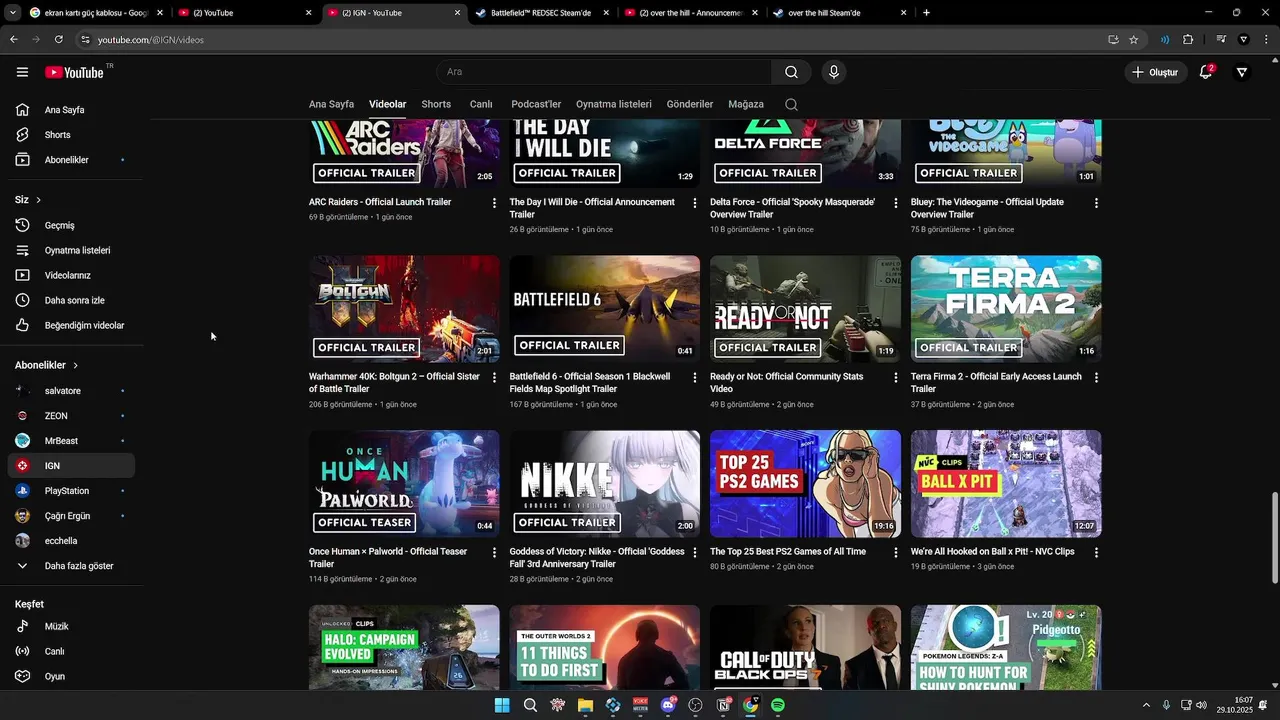Show hidden system tray icons
The image size is (1280, 720).
(x=1146, y=705)
